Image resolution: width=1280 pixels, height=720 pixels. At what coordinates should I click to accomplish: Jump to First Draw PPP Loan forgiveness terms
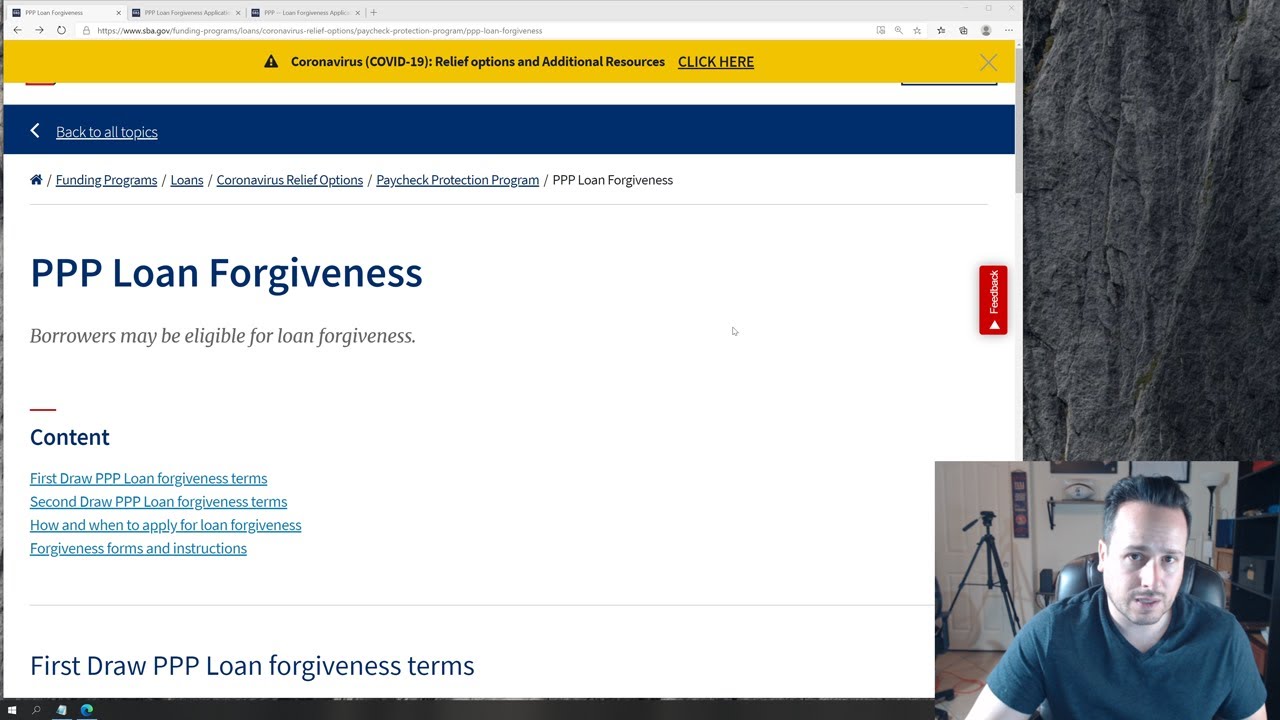click(x=148, y=478)
